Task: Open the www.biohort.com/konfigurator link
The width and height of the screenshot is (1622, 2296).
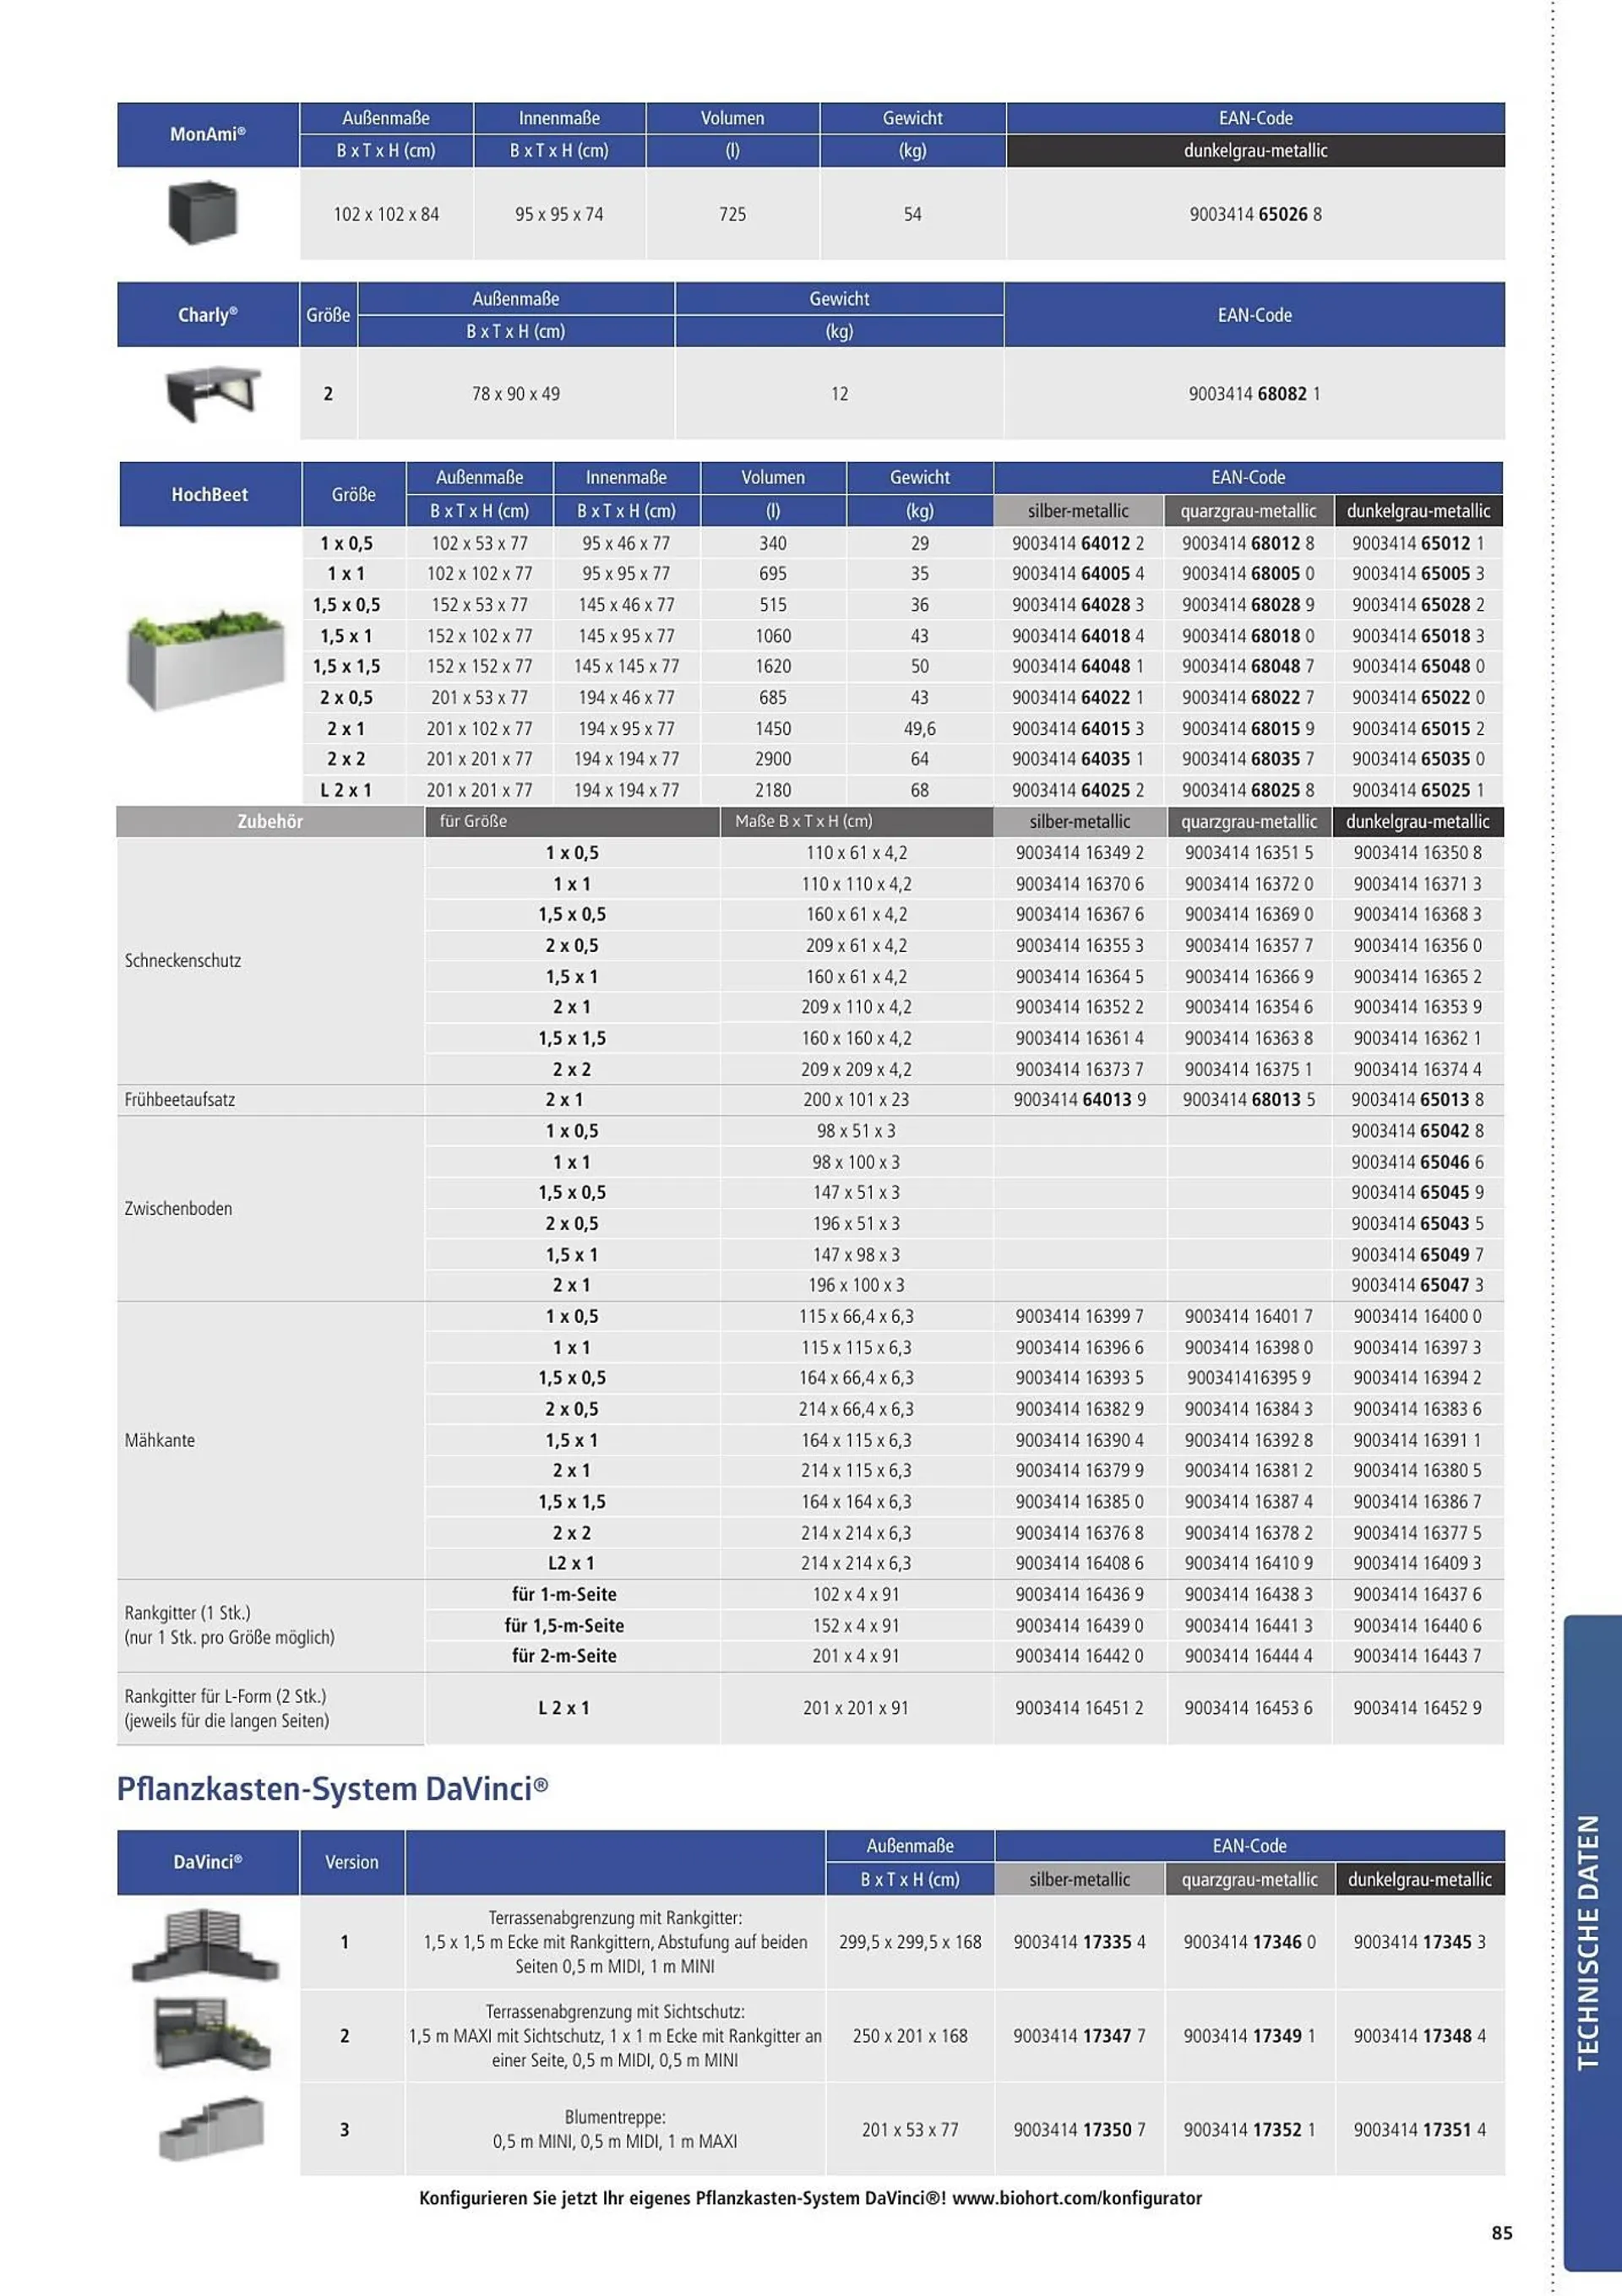Action: (1077, 2198)
